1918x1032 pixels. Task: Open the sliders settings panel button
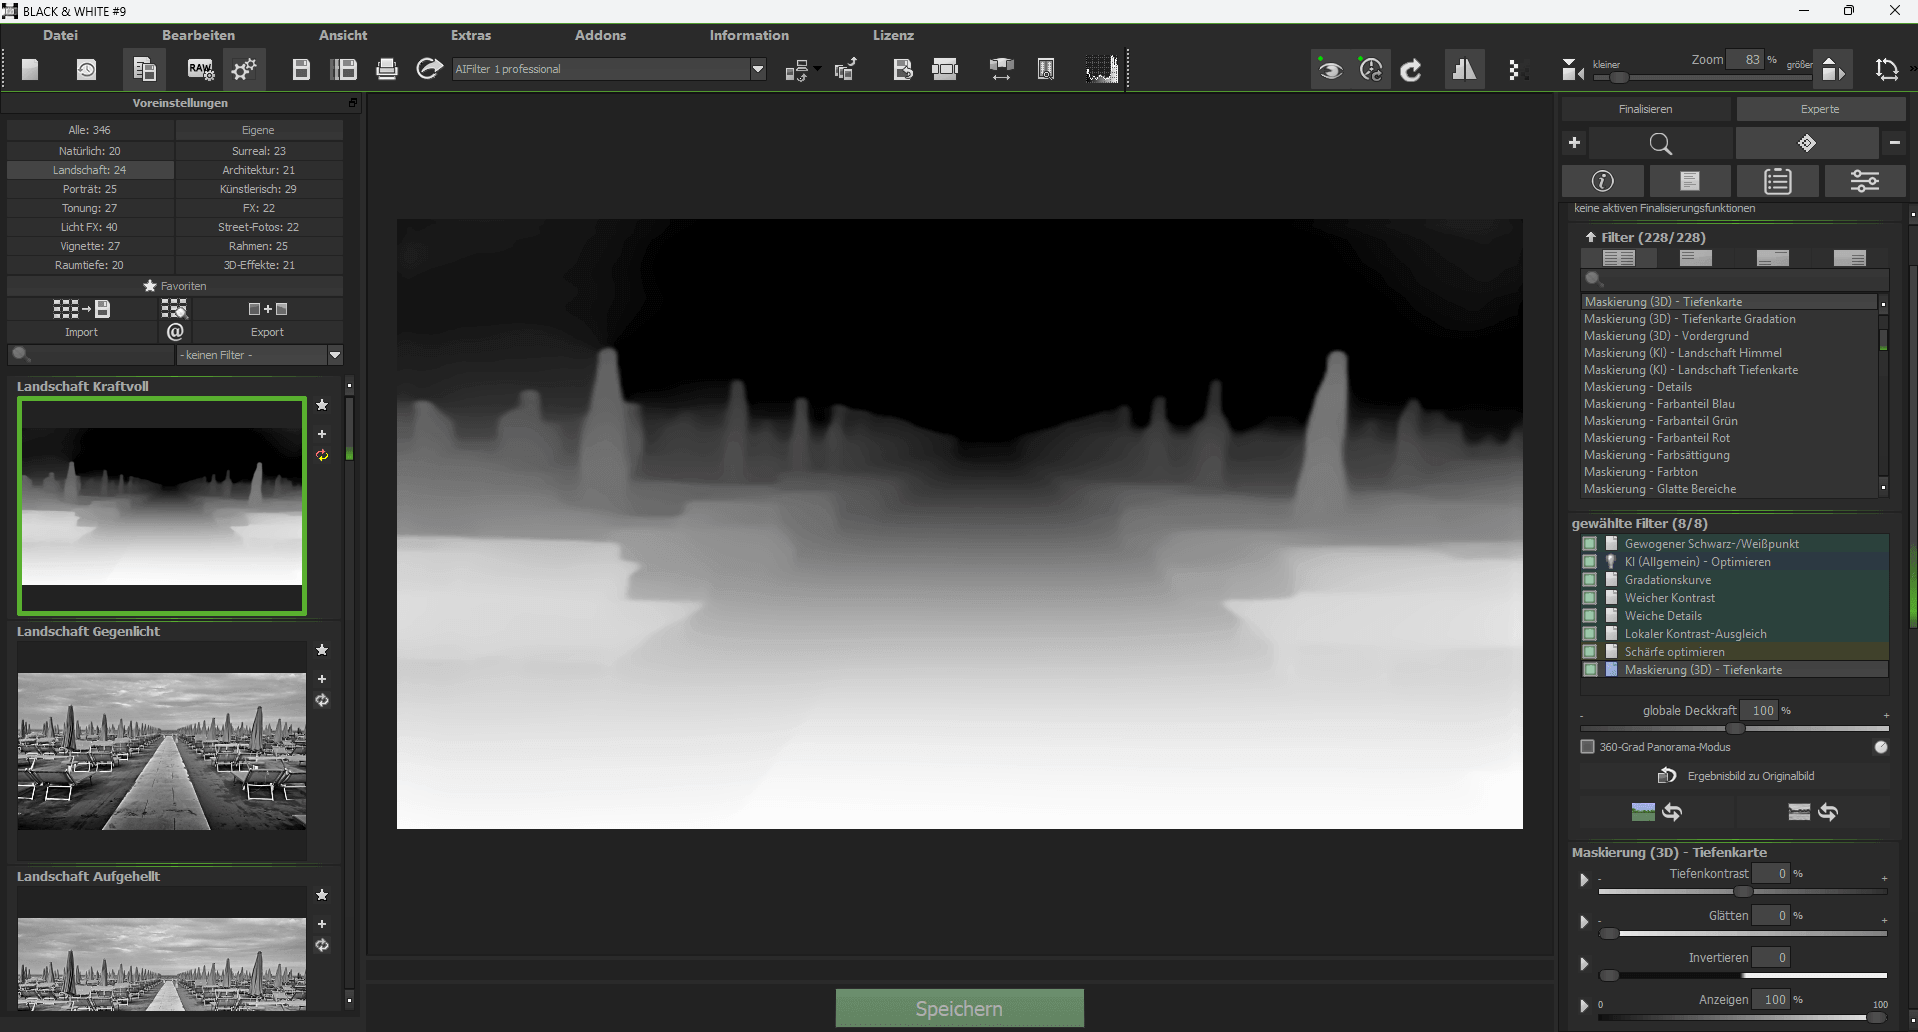[1864, 181]
